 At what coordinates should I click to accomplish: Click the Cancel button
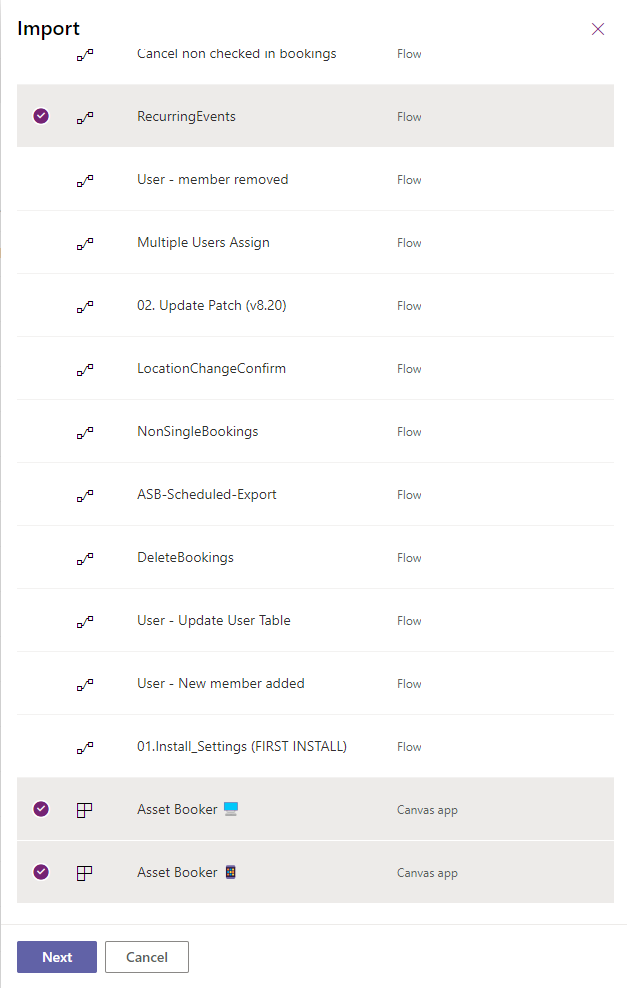(x=146, y=957)
